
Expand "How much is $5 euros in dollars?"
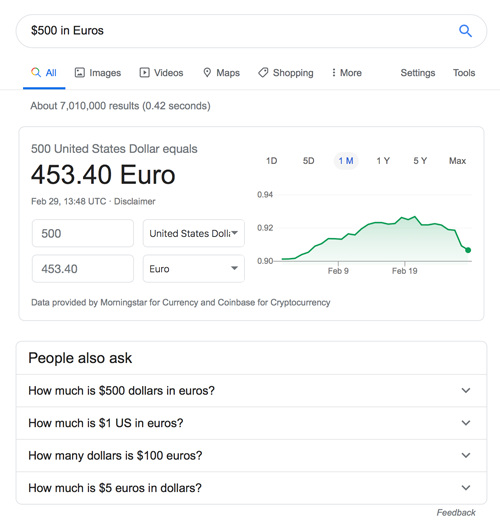(x=251, y=488)
